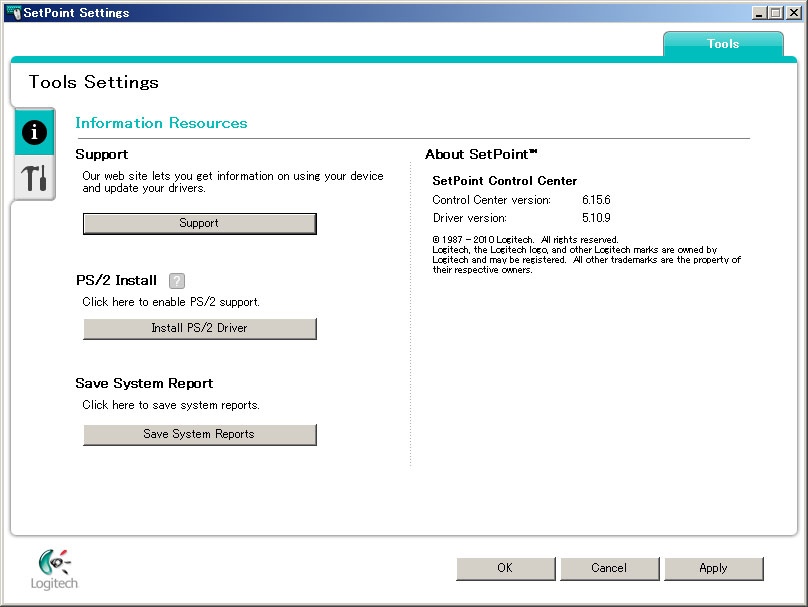Open the Support website button
The height and width of the screenshot is (607, 808).
point(199,223)
